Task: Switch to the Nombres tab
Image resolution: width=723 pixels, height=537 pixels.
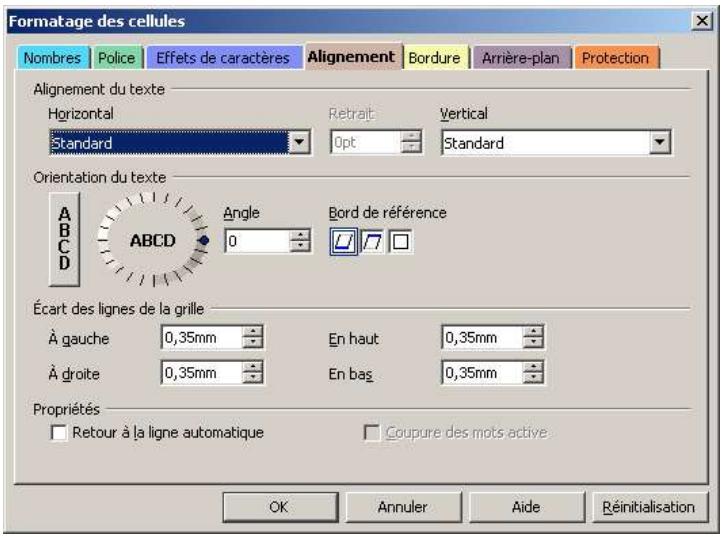Action: pyautogui.click(x=53, y=58)
